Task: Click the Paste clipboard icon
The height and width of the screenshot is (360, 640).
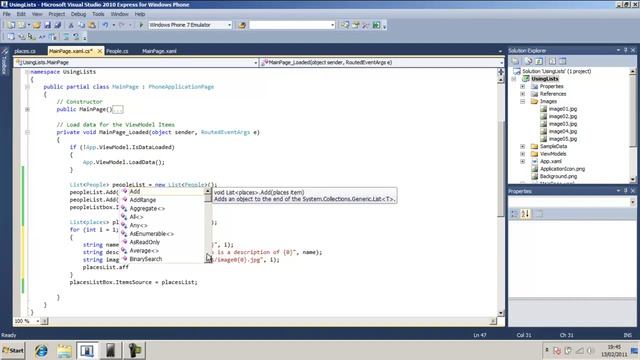Action: [x=92, y=25]
